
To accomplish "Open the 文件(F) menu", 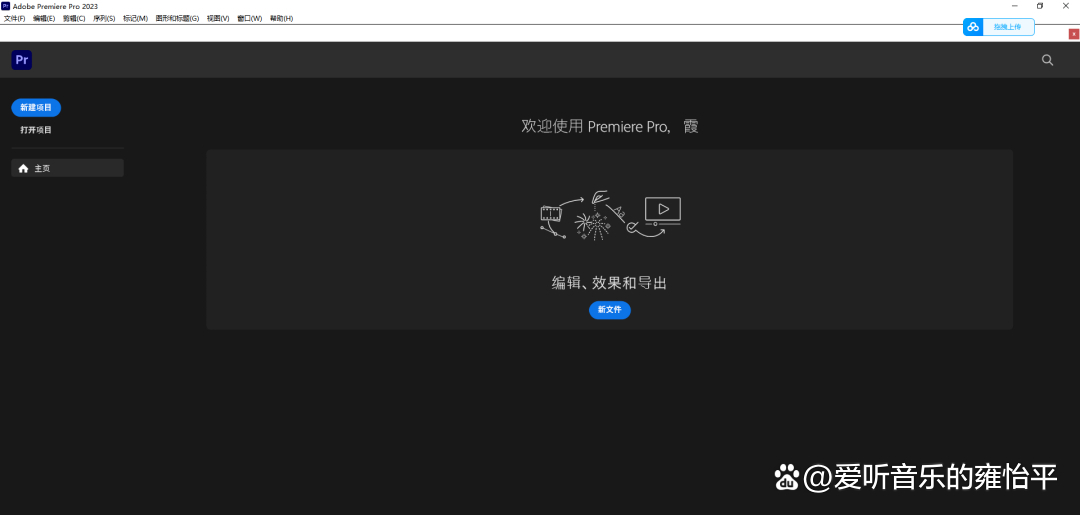I will tap(14, 19).
